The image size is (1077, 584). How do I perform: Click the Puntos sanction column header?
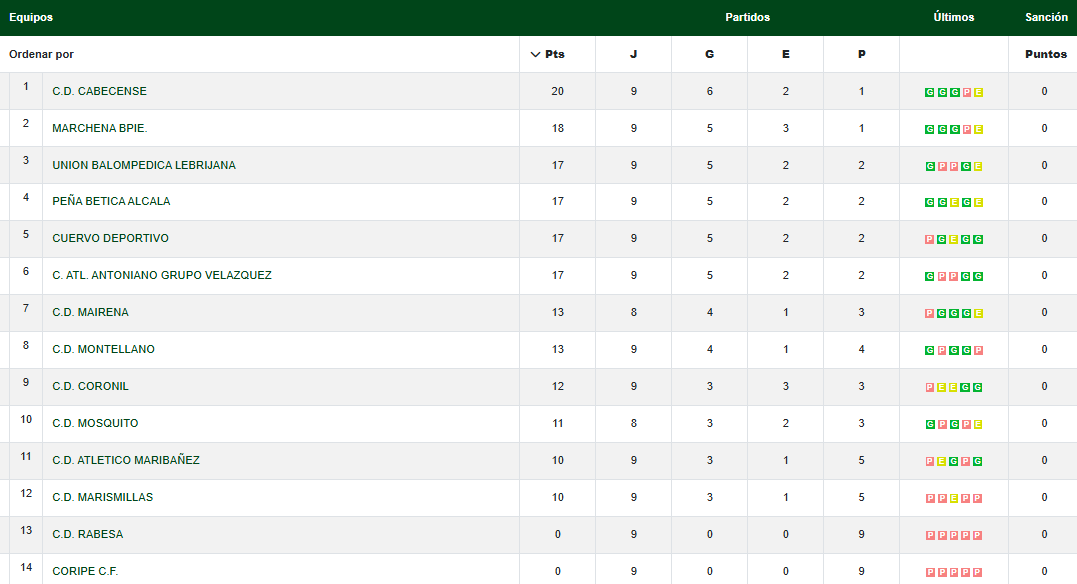[x=1045, y=54]
